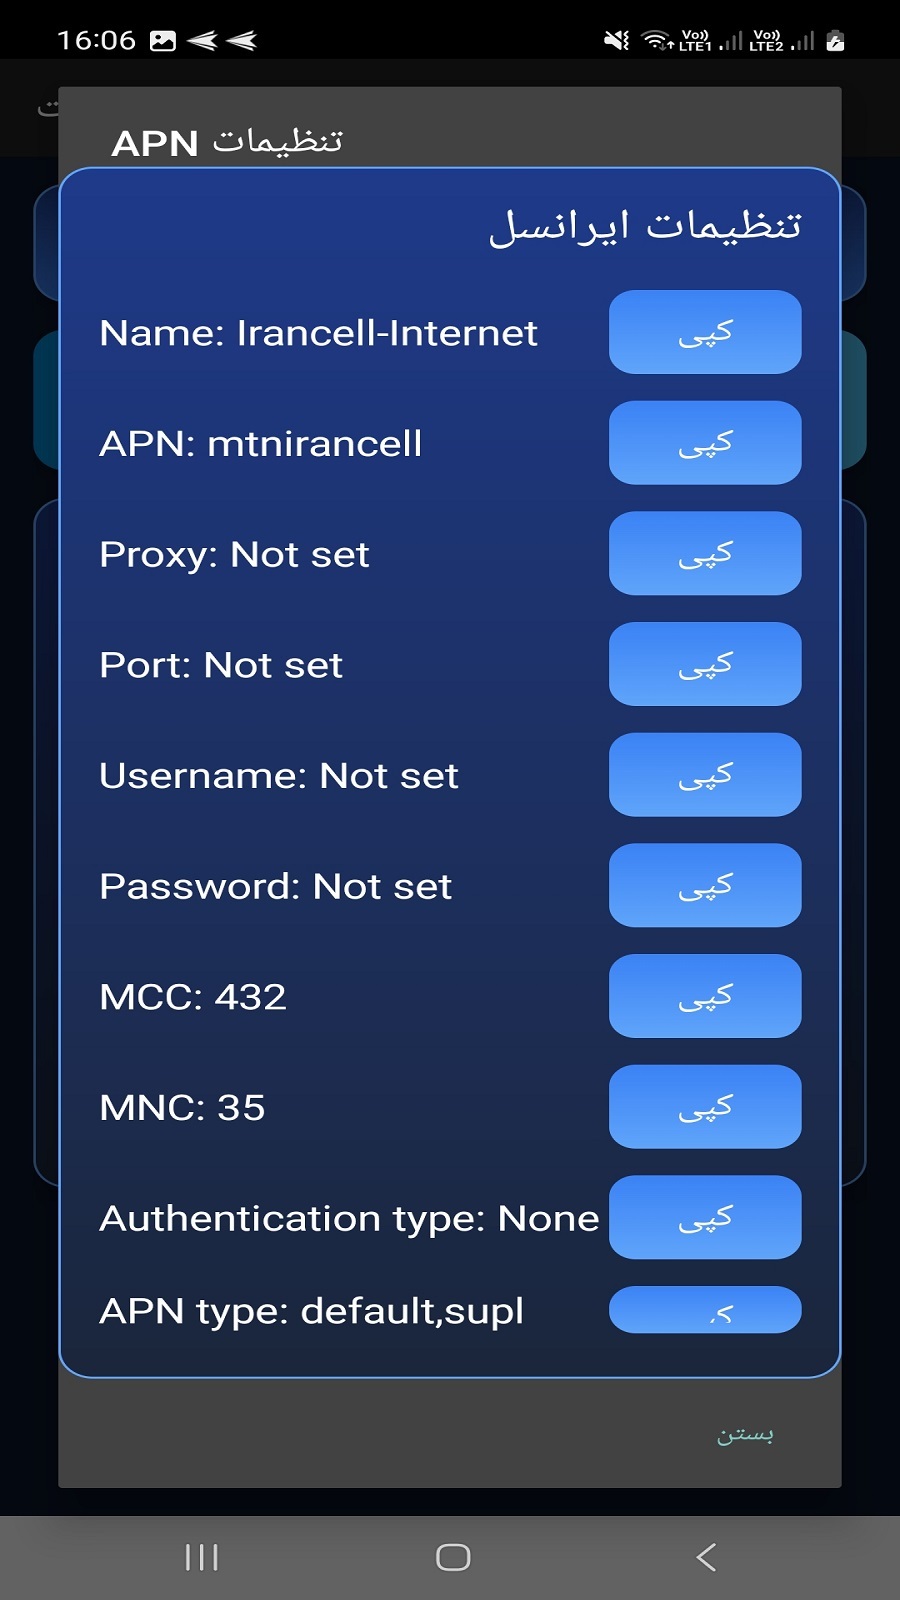Viewport: 900px width, 1600px height.
Task: Copy the Username setting value
Action: 705,775
